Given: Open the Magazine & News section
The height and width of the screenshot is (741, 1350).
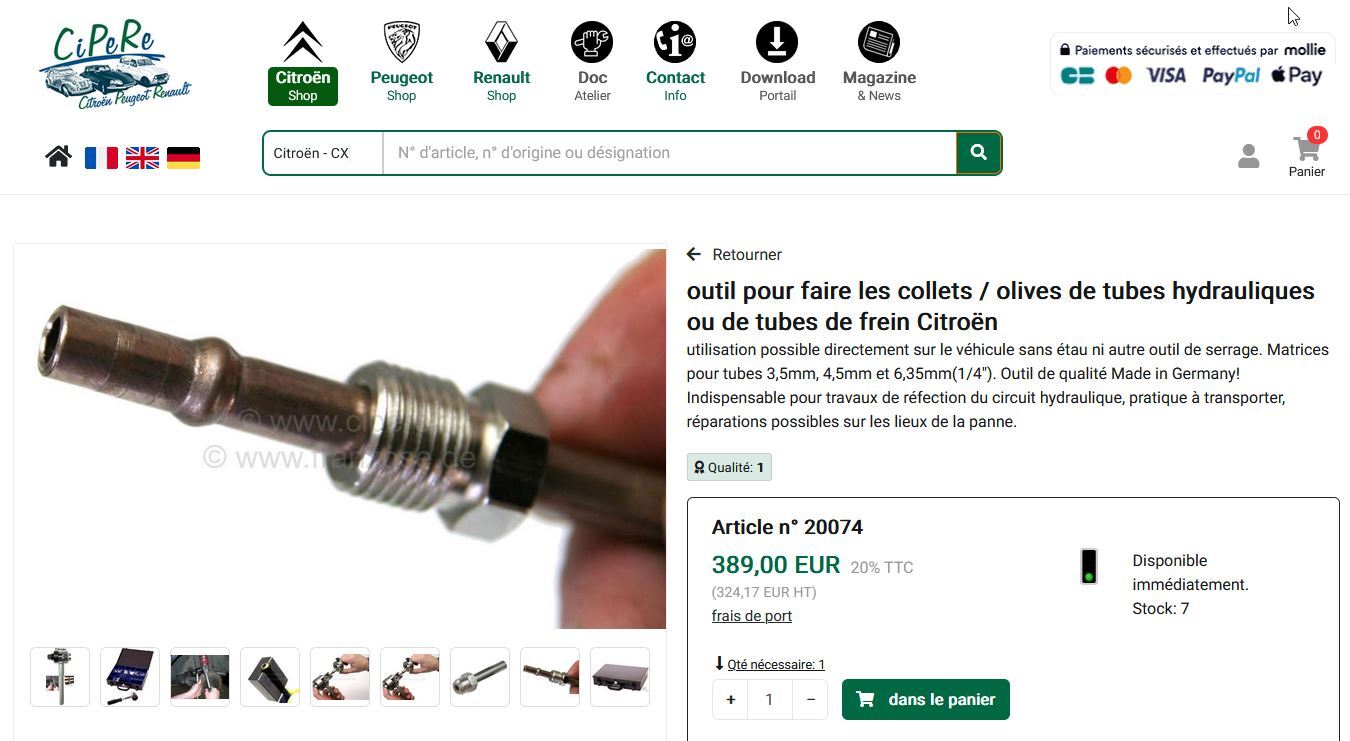Looking at the screenshot, I should 879,63.
